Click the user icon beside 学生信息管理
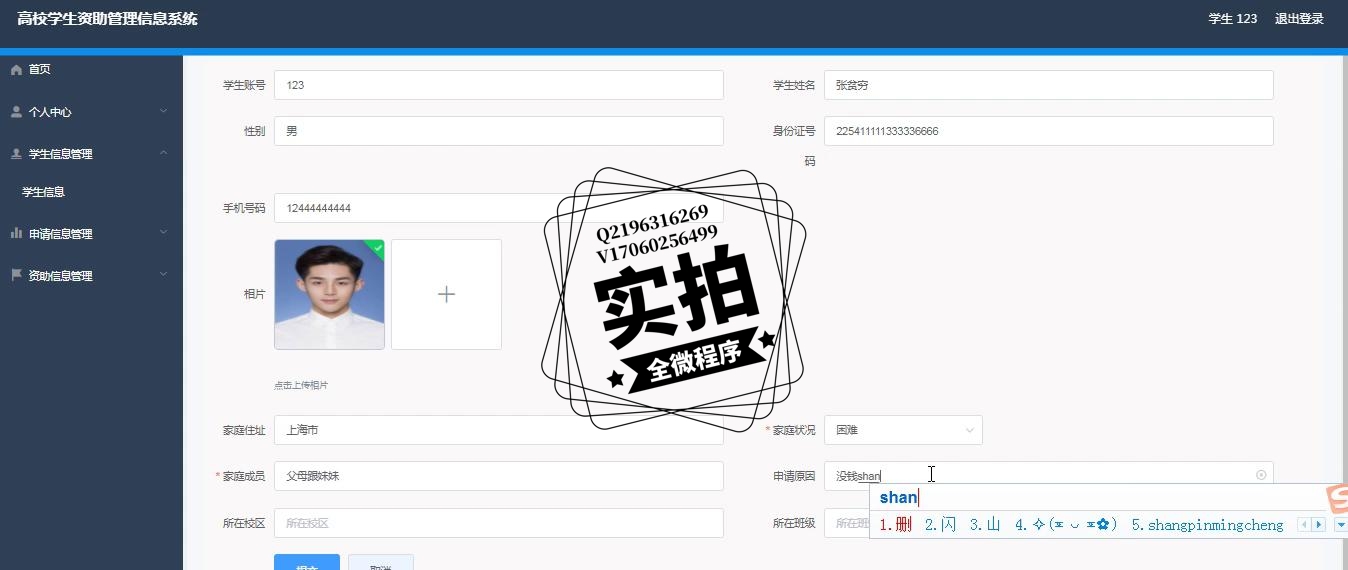This screenshot has height=570, width=1348. click(16, 154)
